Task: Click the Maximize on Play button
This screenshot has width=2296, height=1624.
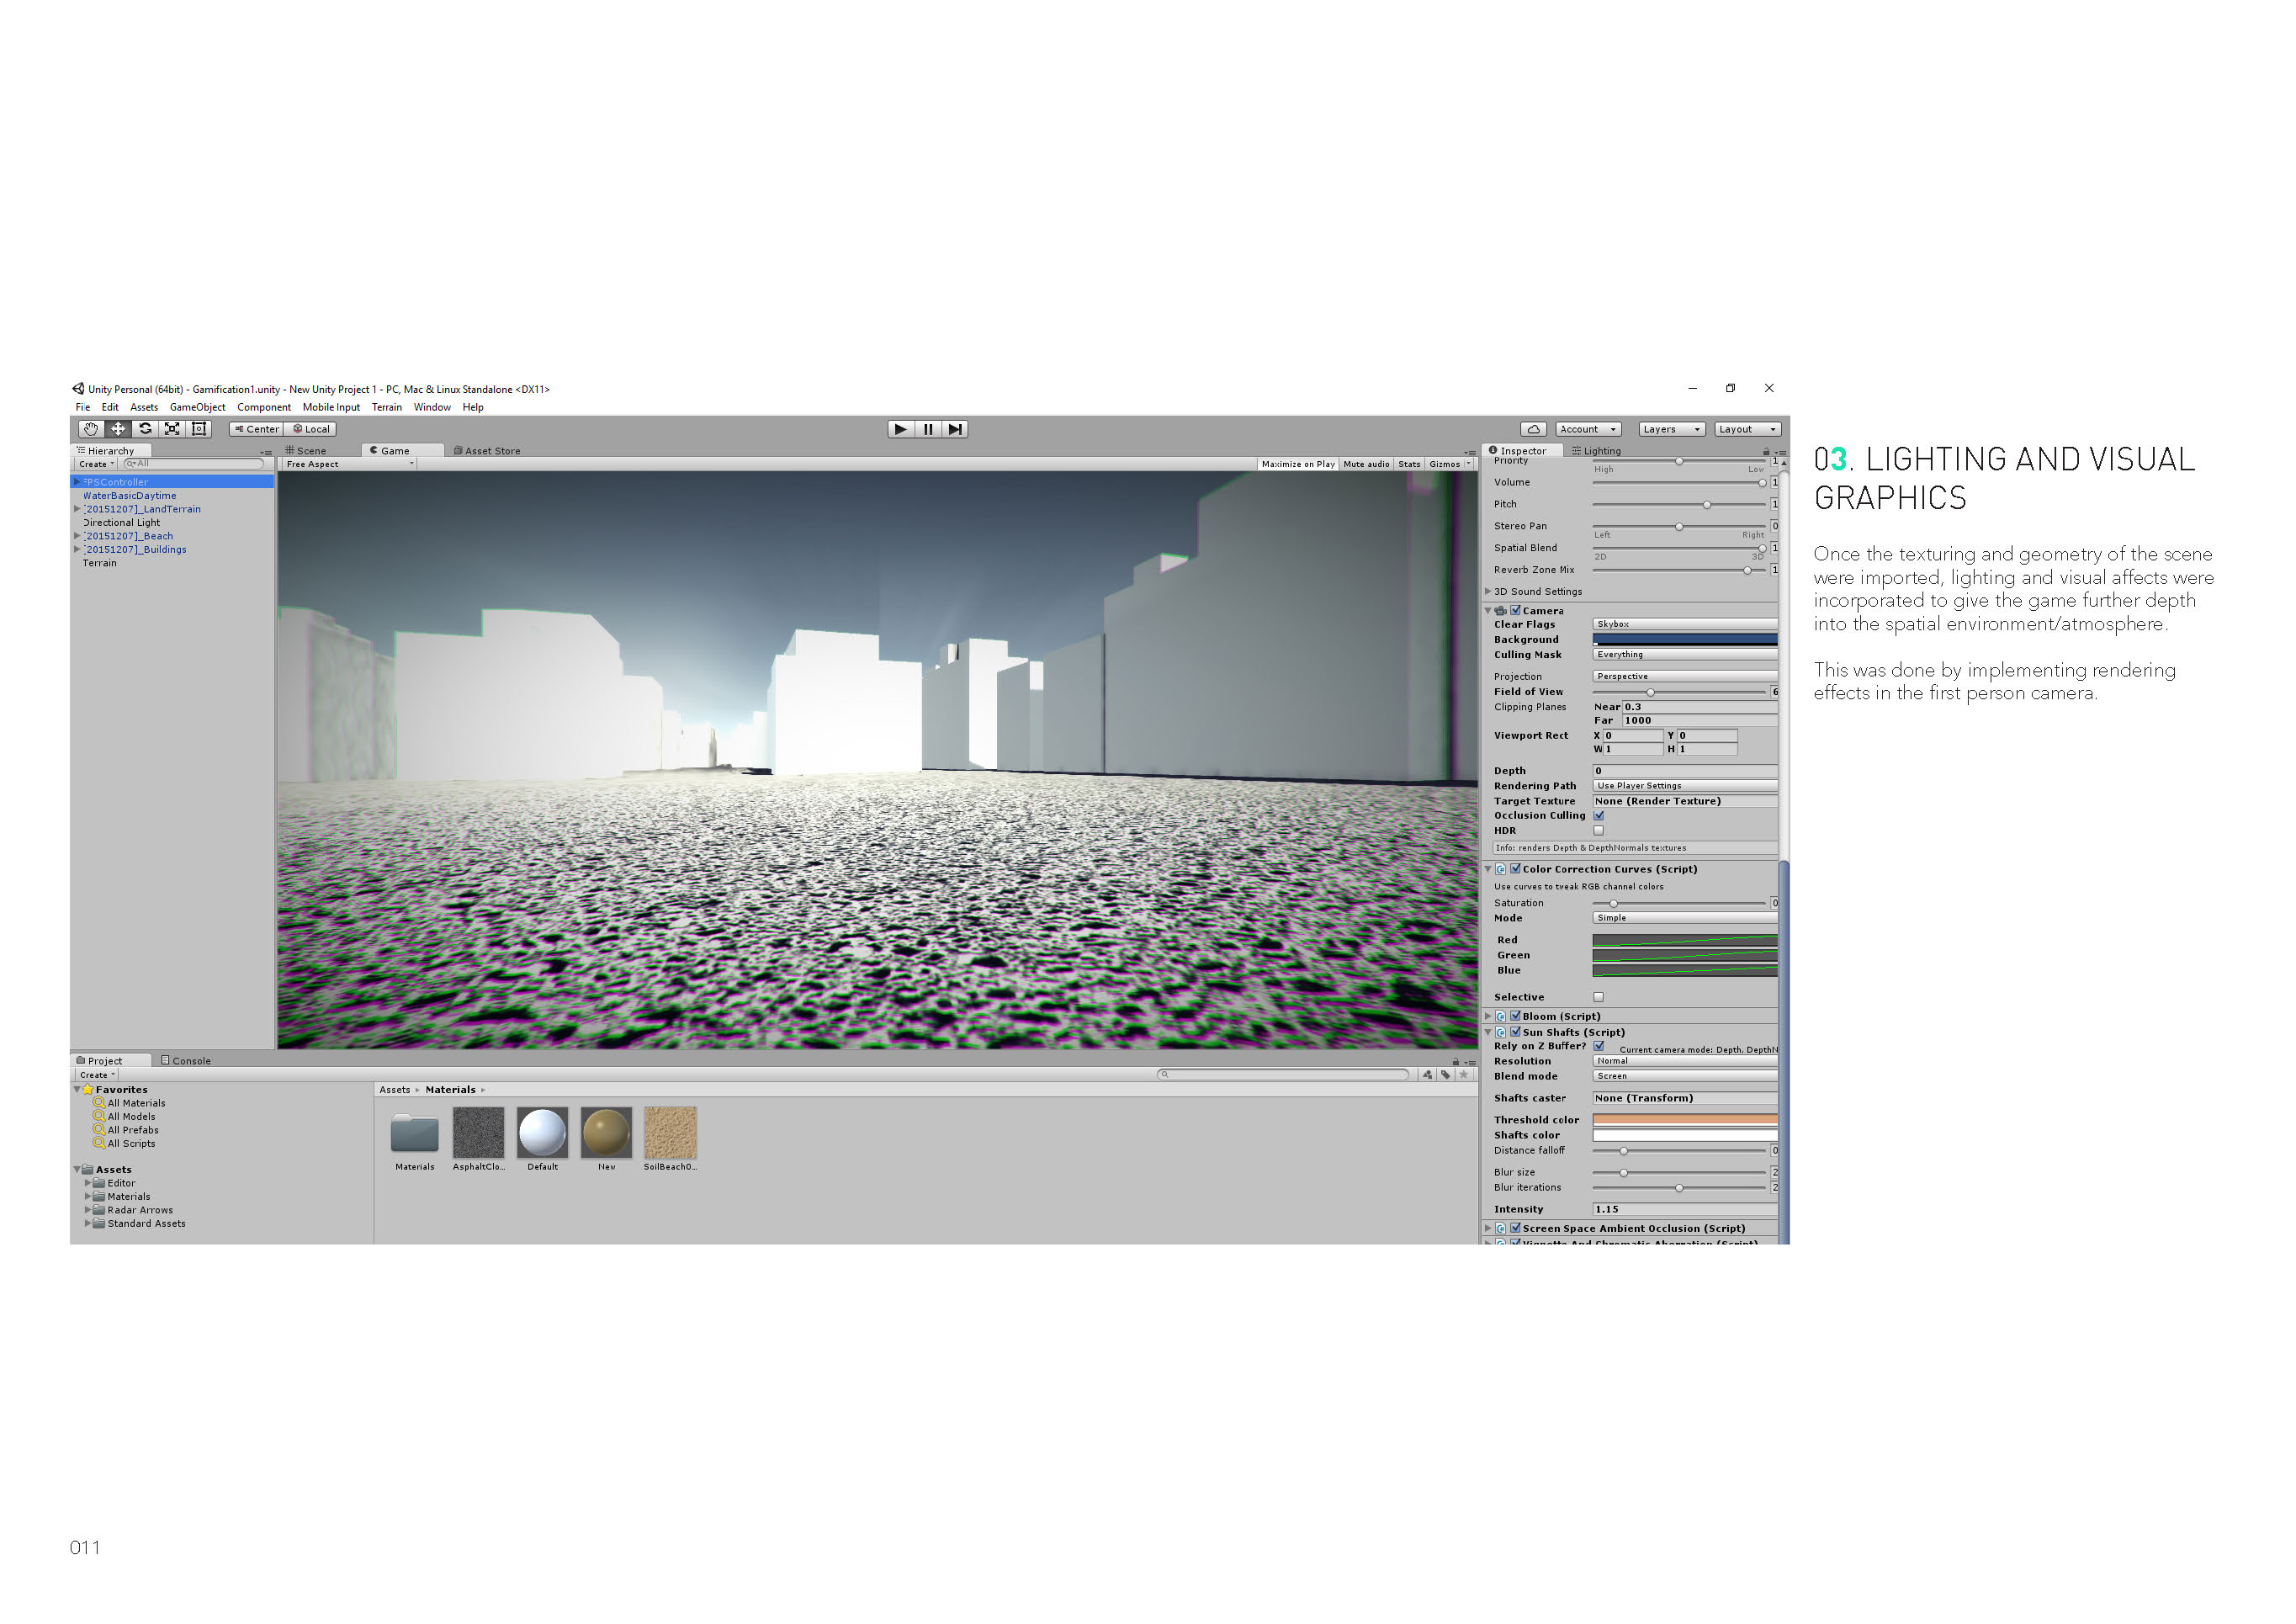Action: (x=1297, y=463)
